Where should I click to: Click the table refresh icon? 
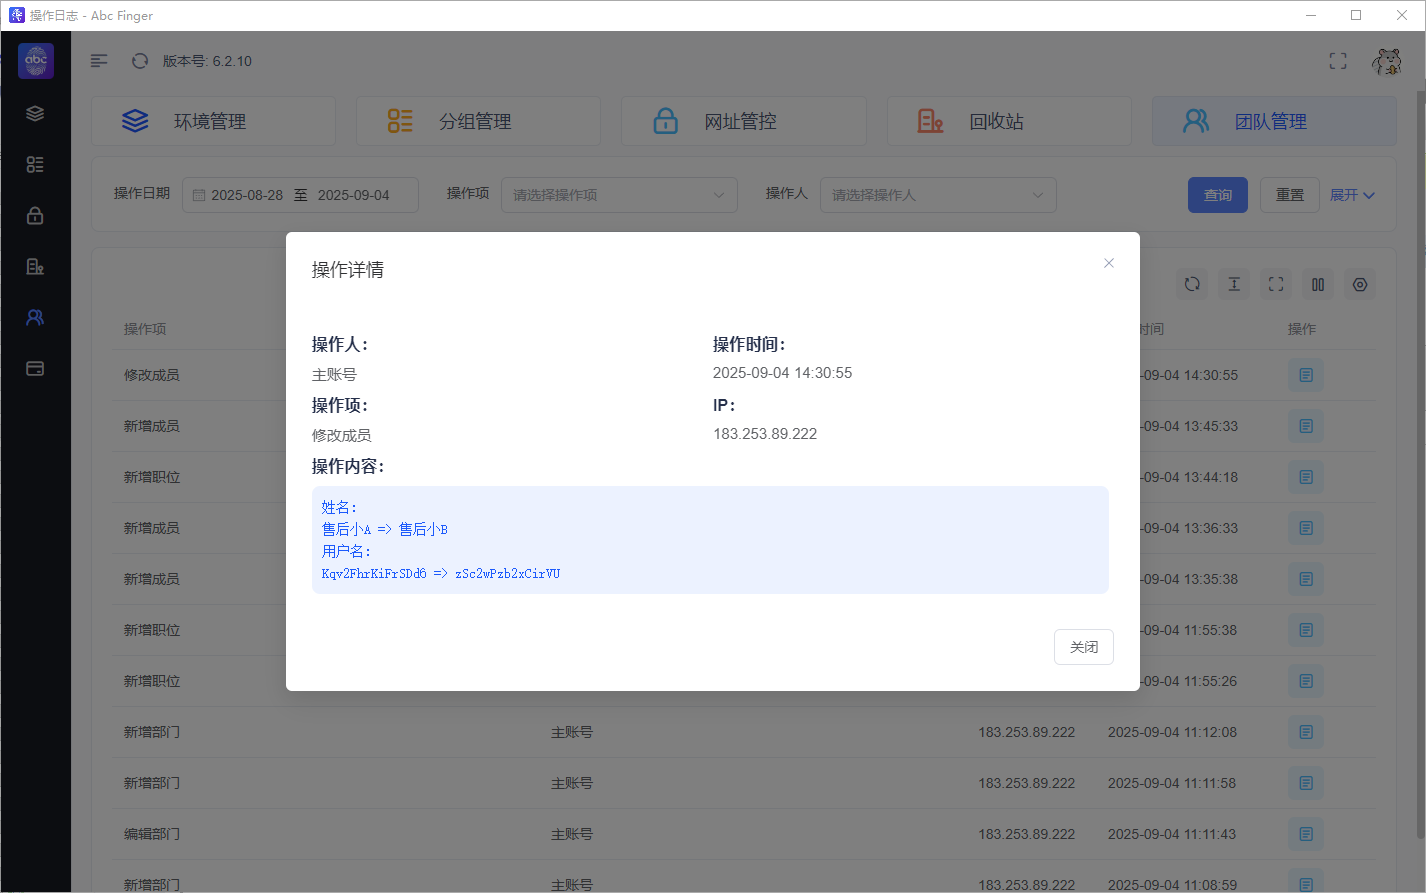pyautogui.click(x=1192, y=284)
